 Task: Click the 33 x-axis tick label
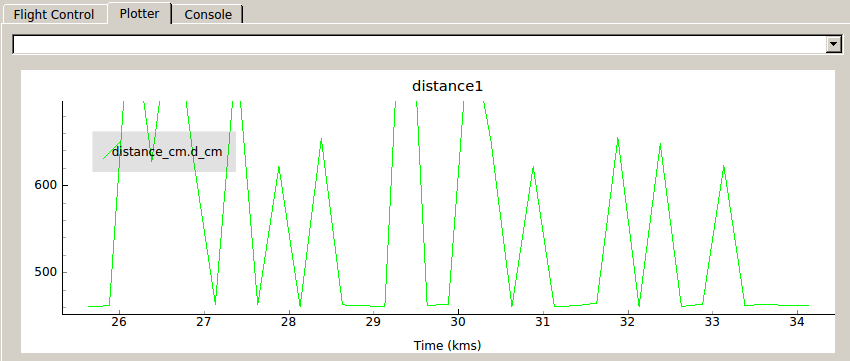[713, 322]
